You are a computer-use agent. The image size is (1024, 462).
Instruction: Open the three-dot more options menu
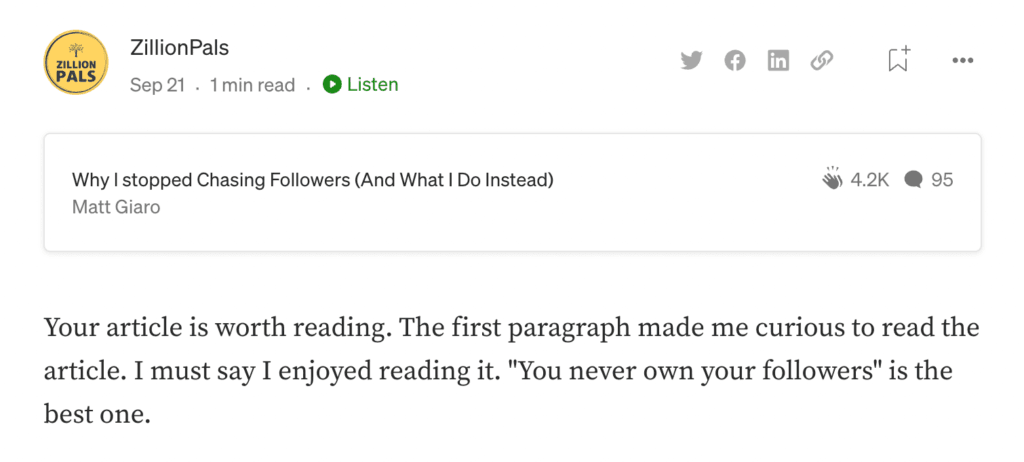(963, 61)
